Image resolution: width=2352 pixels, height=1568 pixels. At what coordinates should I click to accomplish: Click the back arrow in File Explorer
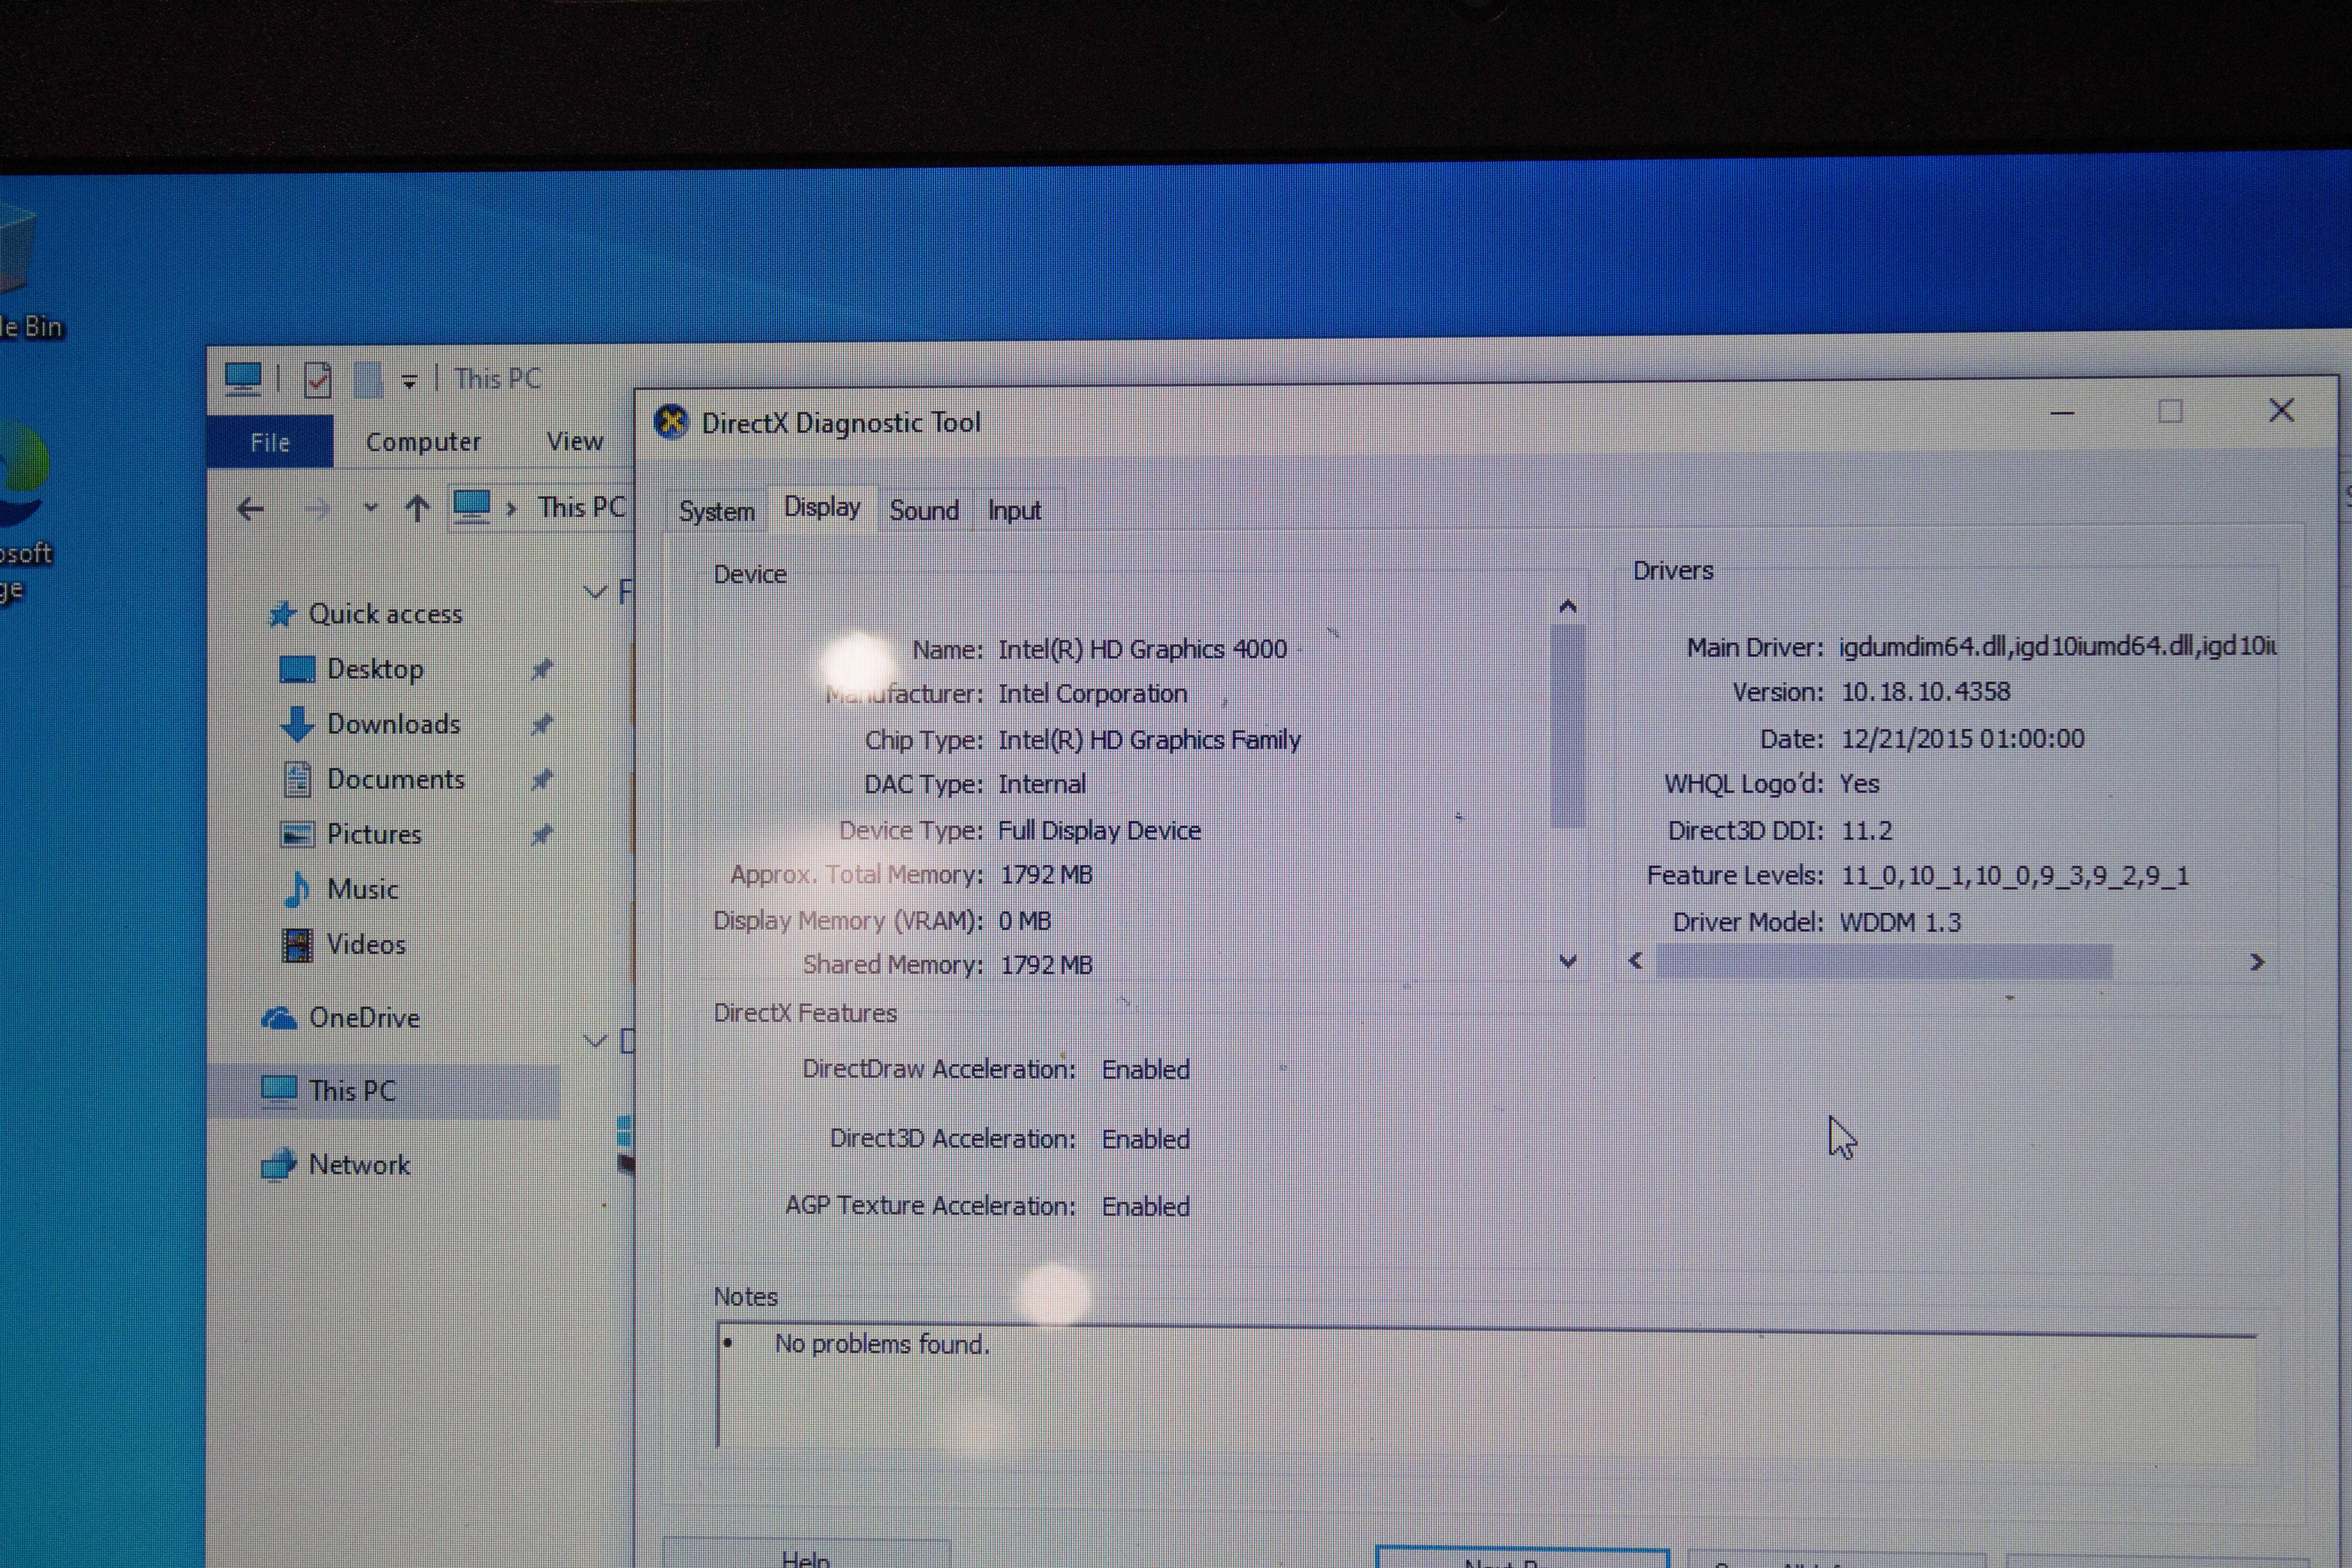pos(250,509)
